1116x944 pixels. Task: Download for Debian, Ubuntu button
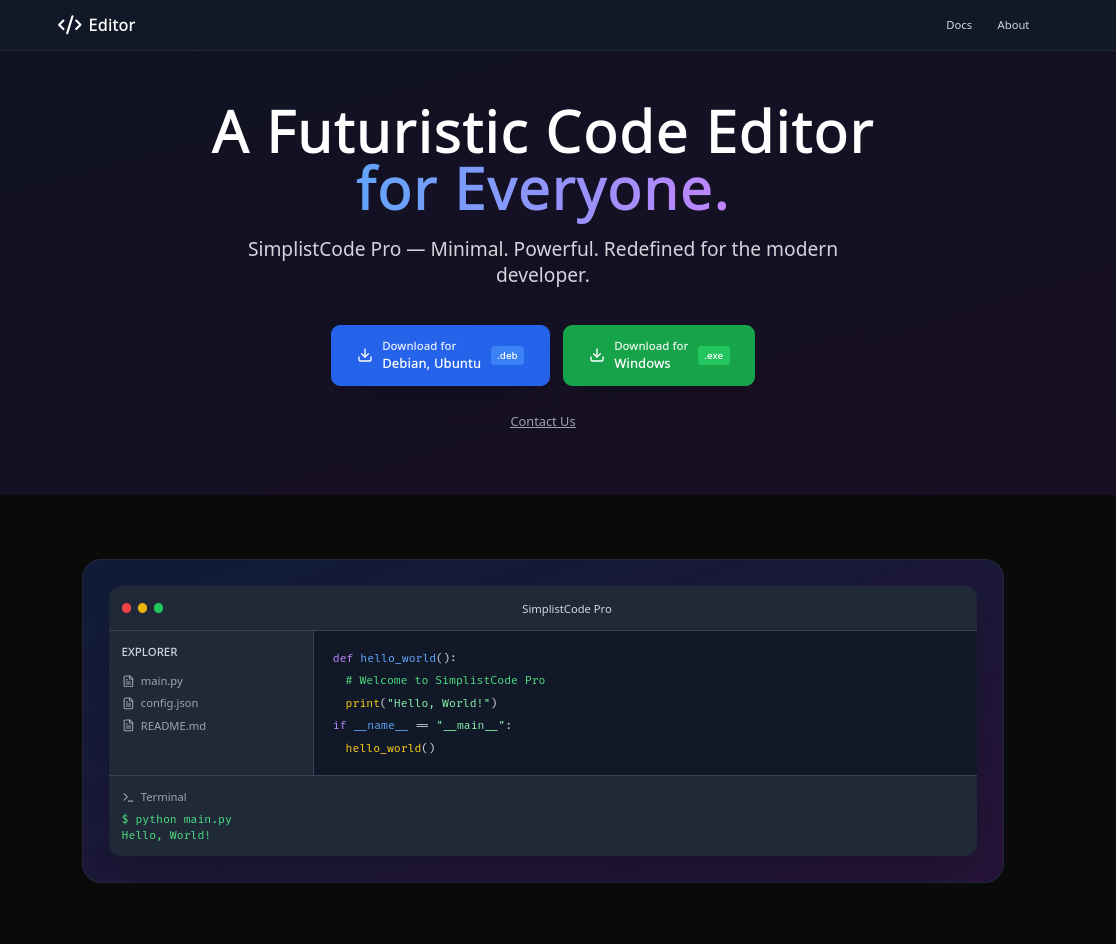(x=440, y=355)
